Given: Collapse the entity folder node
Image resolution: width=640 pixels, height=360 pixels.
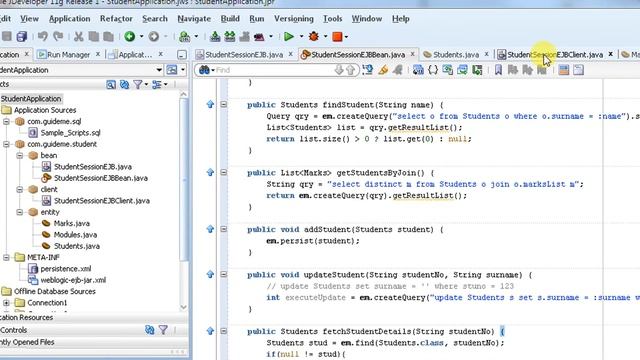Looking at the screenshot, I should pyautogui.click(x=20, y=212).
